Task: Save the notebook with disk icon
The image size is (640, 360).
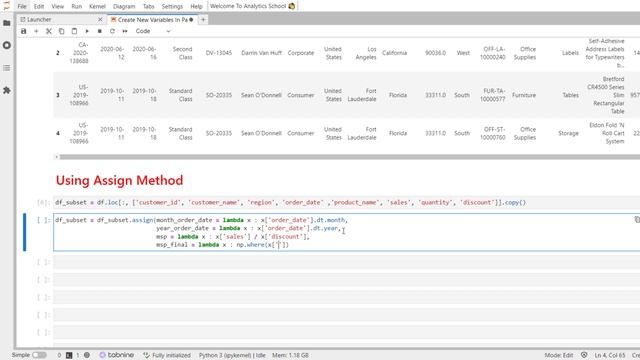Action: (24, 31)
